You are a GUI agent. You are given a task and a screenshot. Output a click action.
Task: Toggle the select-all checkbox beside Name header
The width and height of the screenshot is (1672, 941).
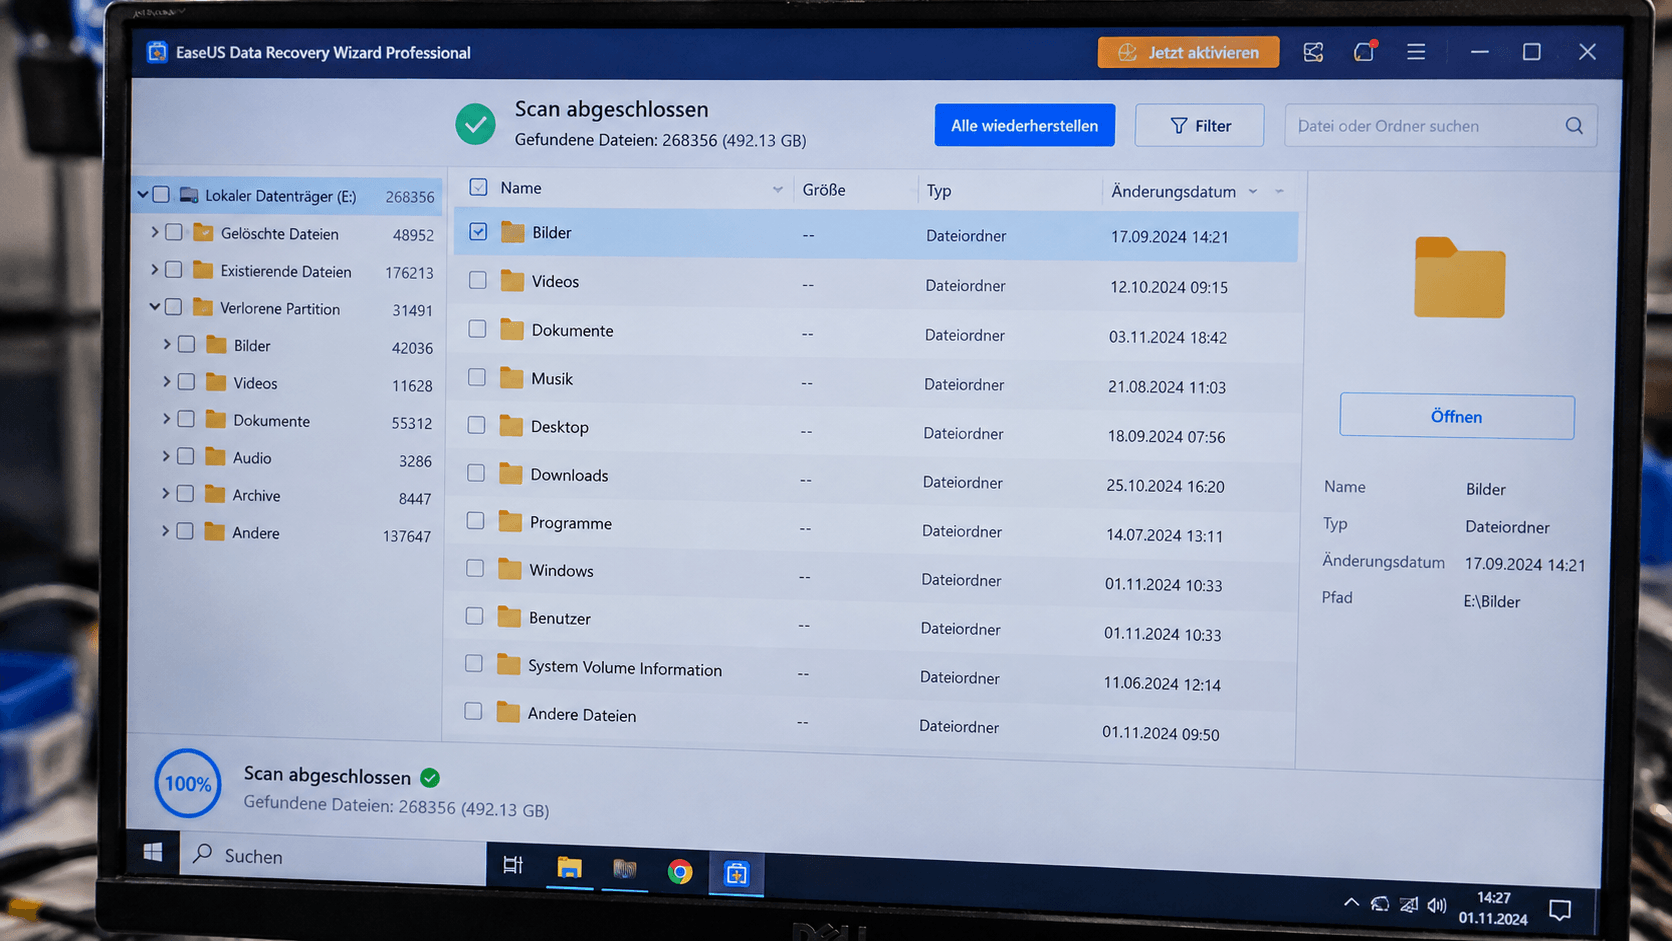(x=478, y=187)
